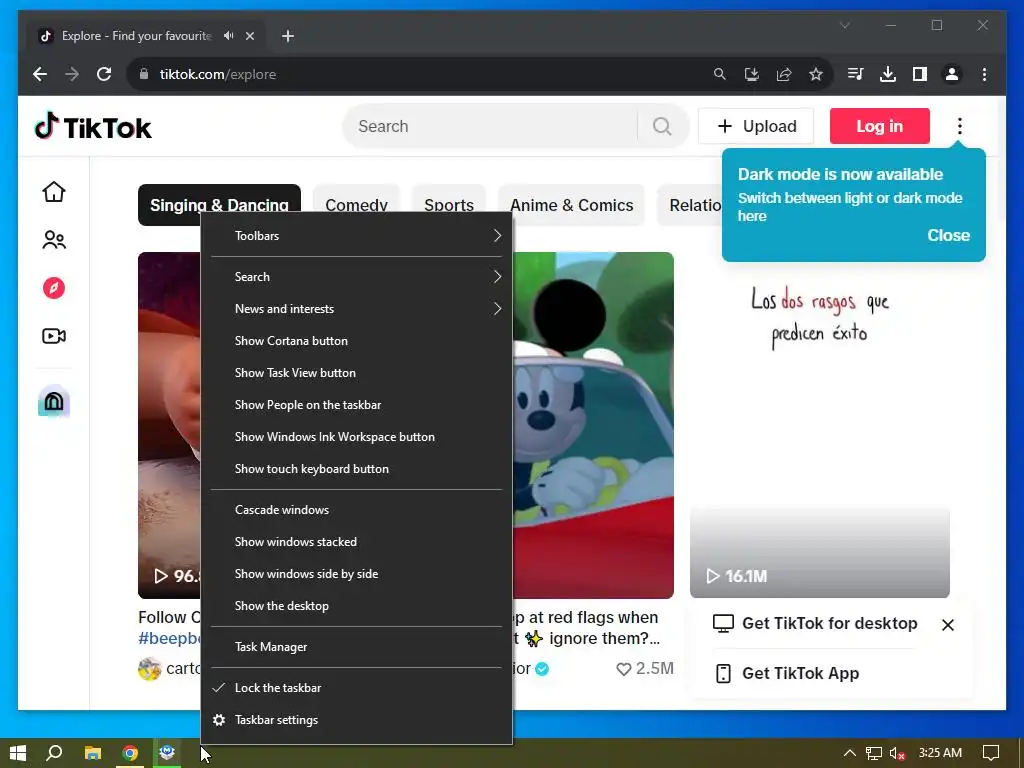Image resolution: width=1024 pixels, height=768 pixels.
Task: Open Taskbar settings
Action: (357, 720)
